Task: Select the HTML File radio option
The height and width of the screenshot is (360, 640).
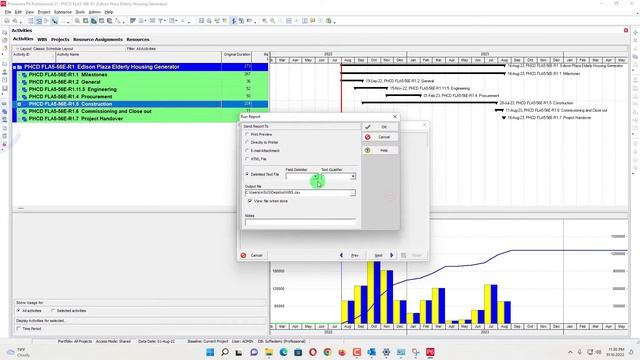Action: [x=247, y=159]
